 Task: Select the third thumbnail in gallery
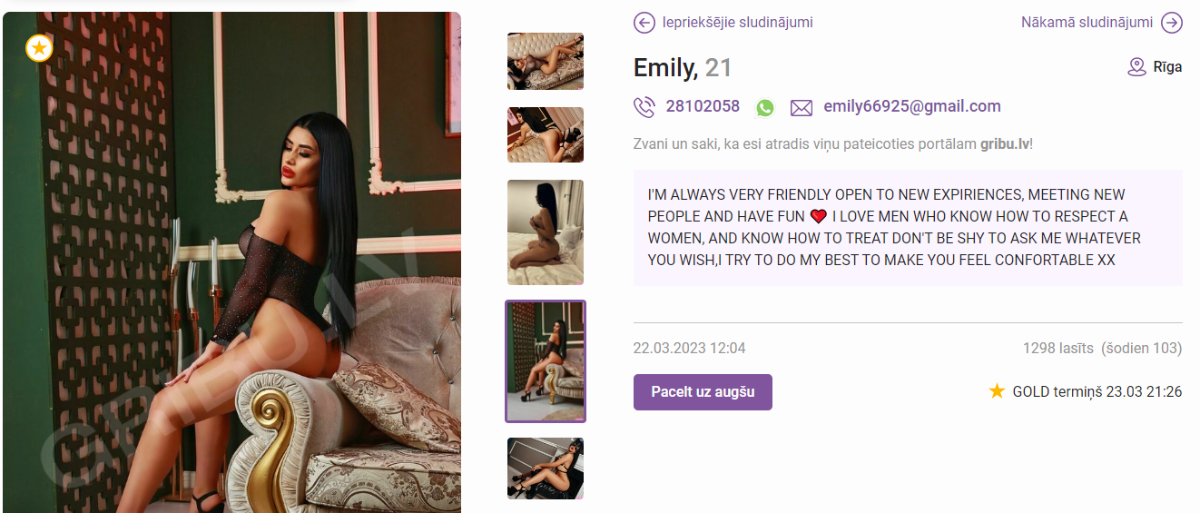(545, 232)
